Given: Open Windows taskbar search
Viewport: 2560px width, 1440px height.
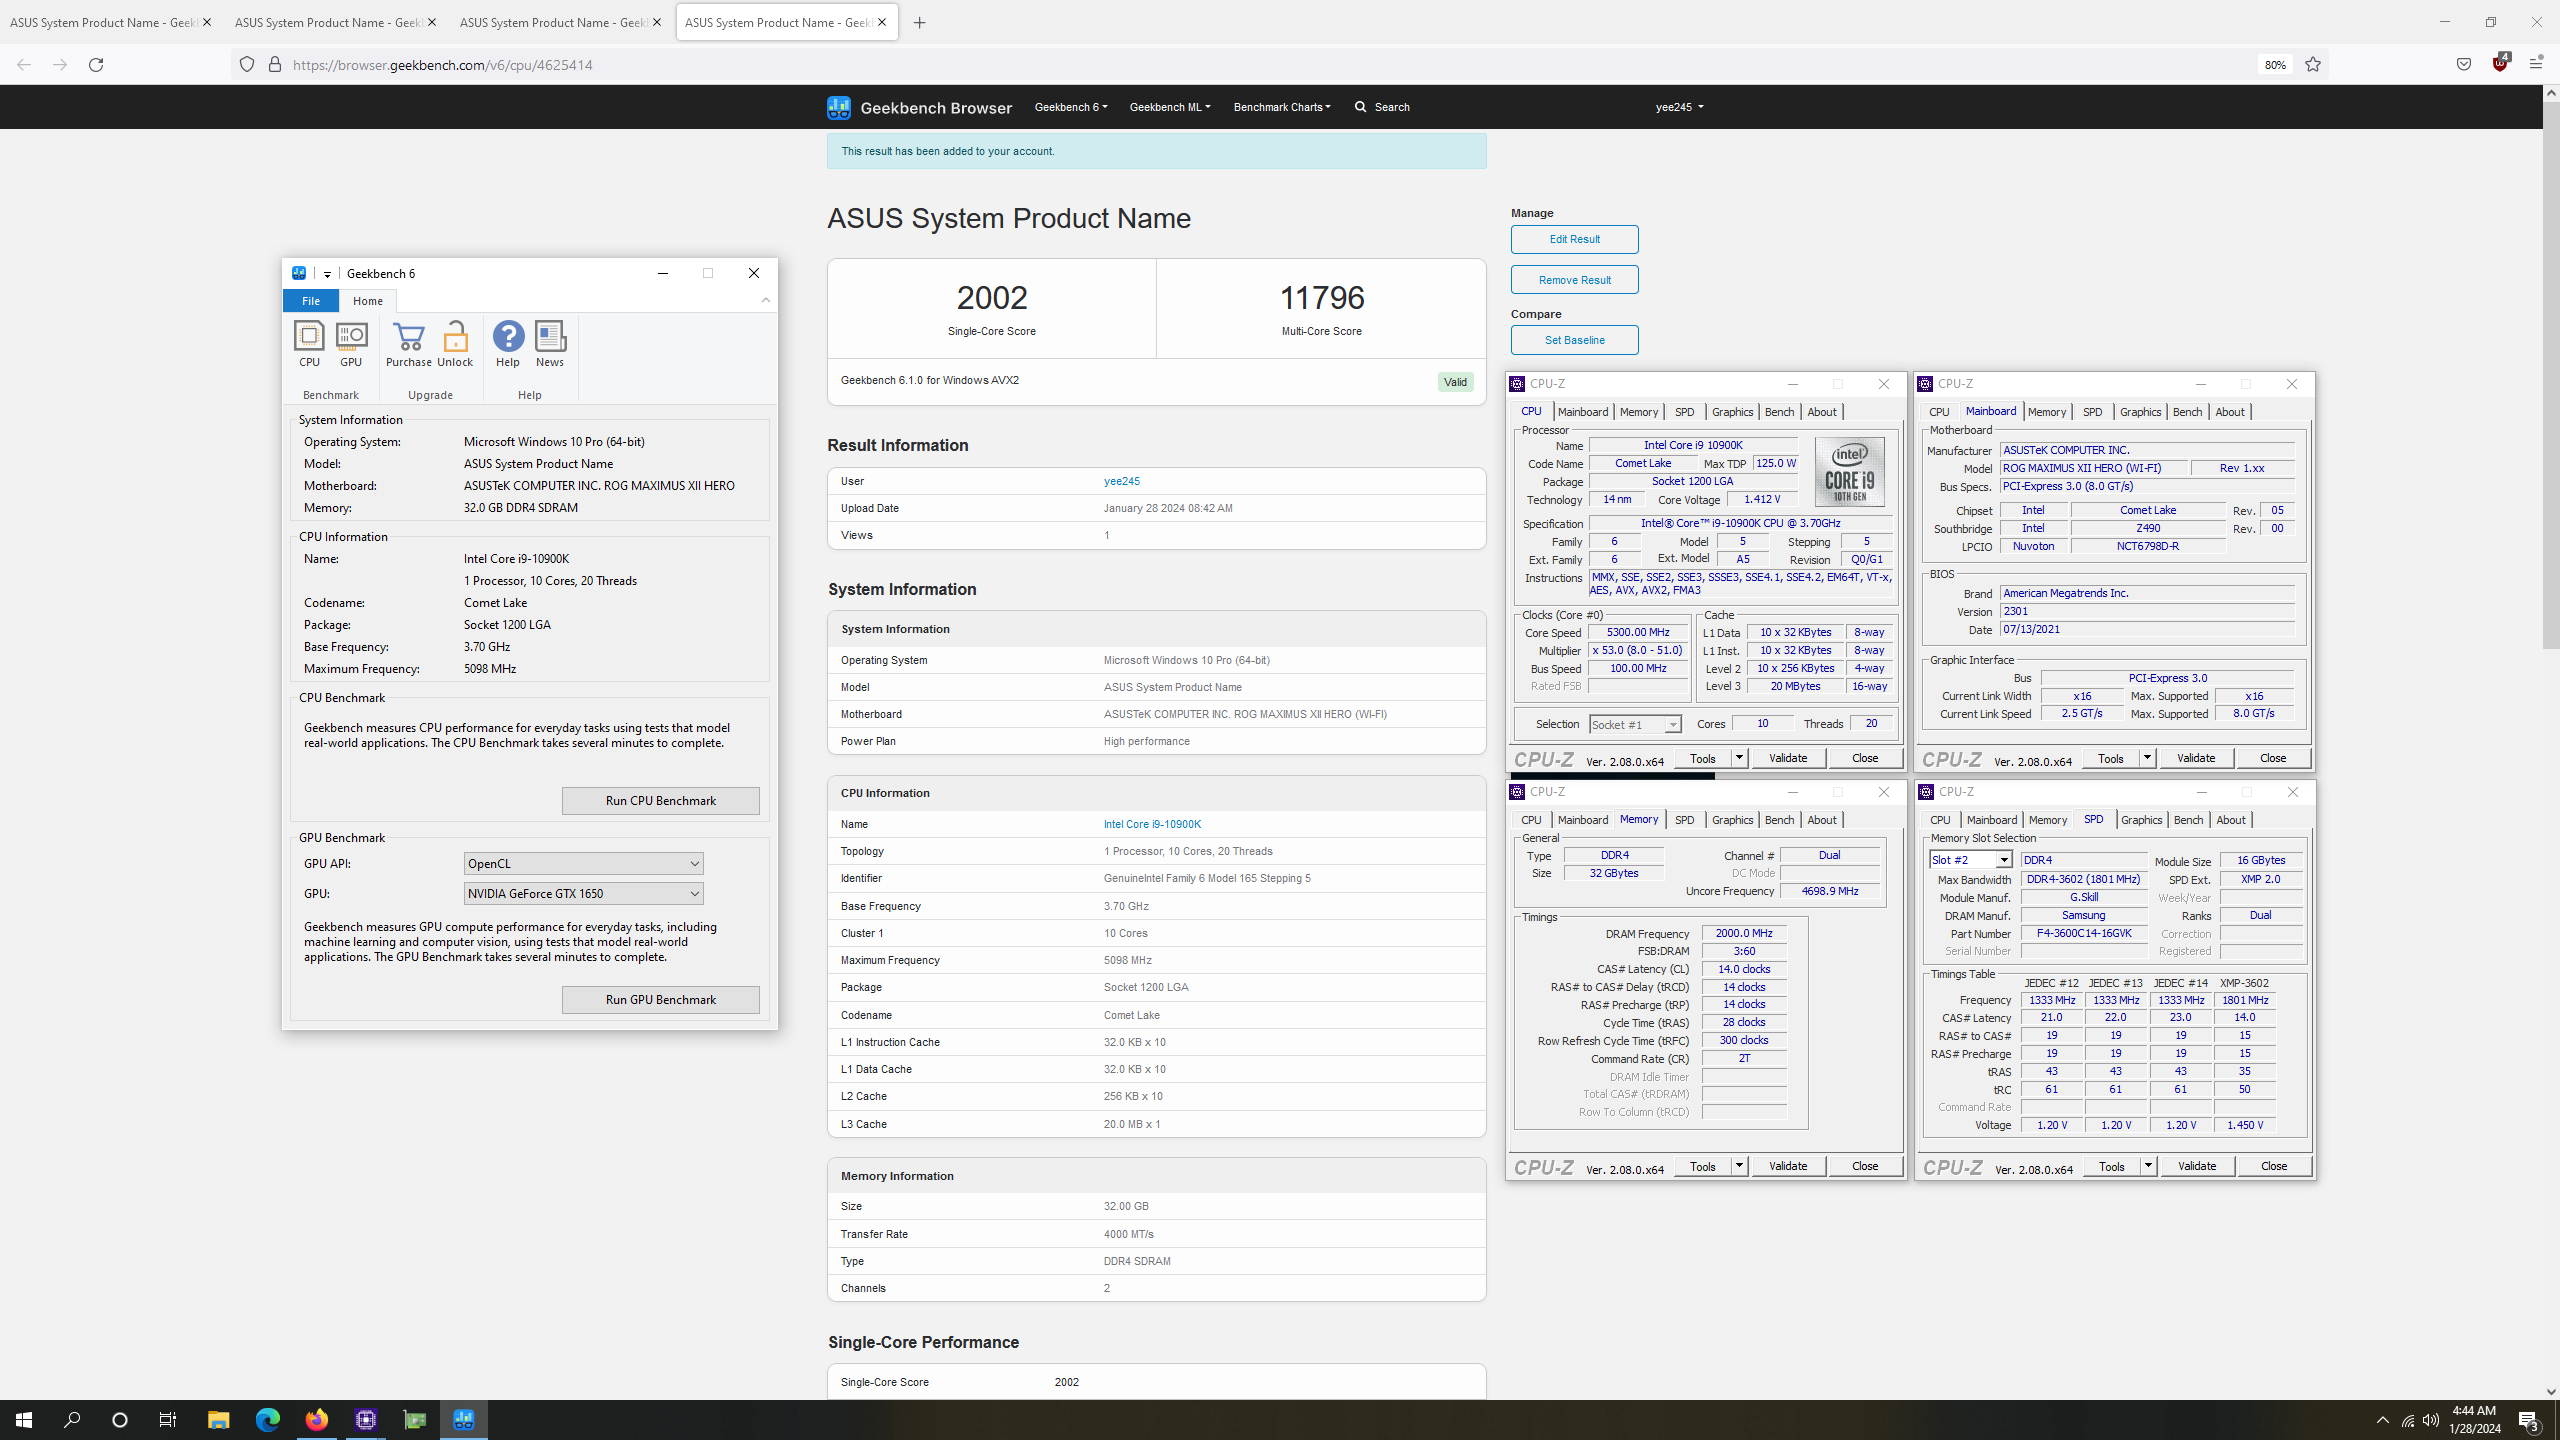Looking at the screenshot, I should click(72, 1420).
